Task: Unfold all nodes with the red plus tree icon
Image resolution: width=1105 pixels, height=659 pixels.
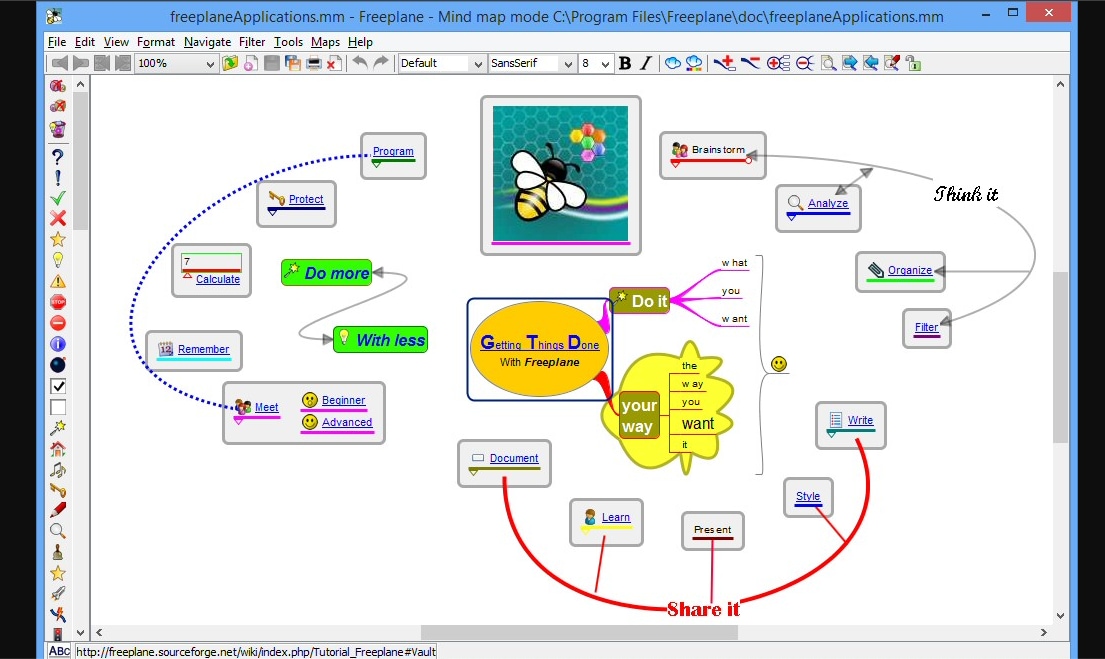Action: coord(779,63)
